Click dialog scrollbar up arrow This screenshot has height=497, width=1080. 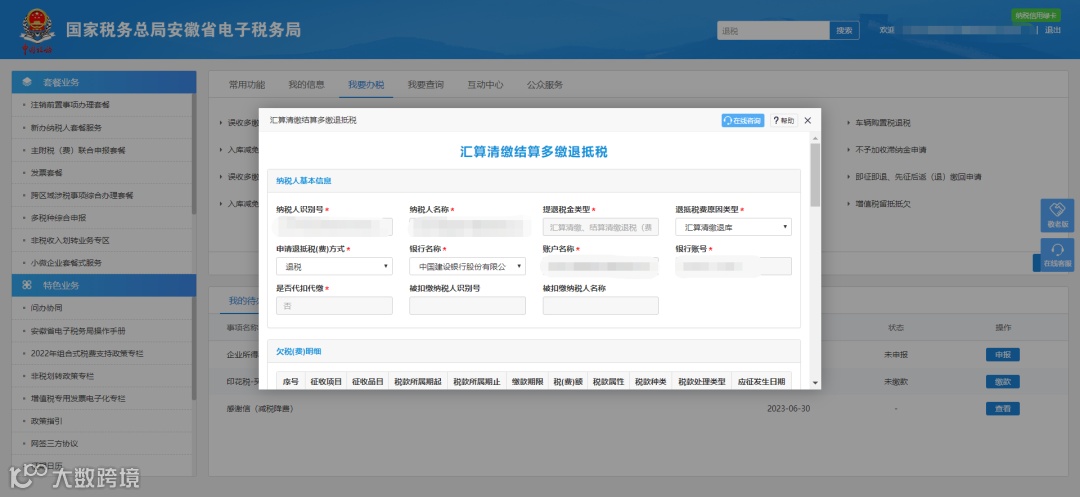816,138
